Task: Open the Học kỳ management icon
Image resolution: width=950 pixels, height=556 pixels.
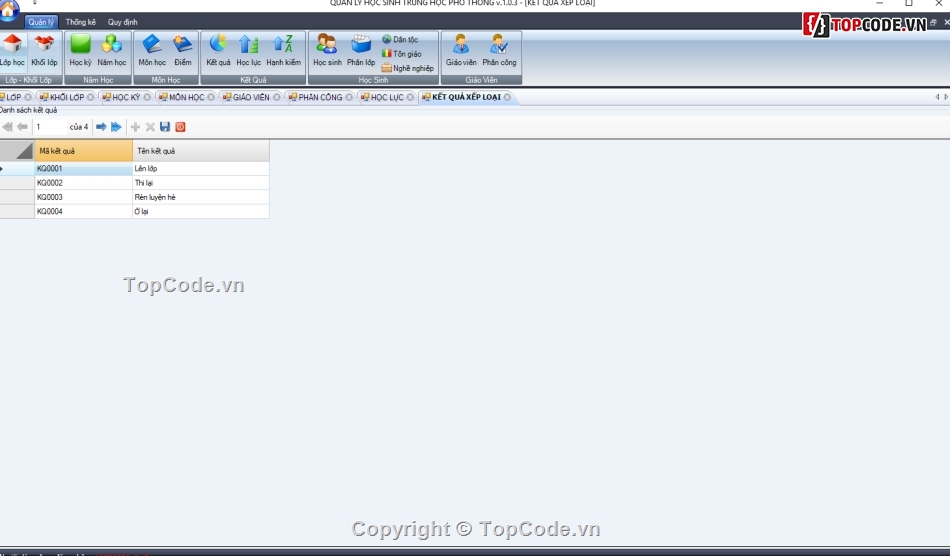Action: 80,49
